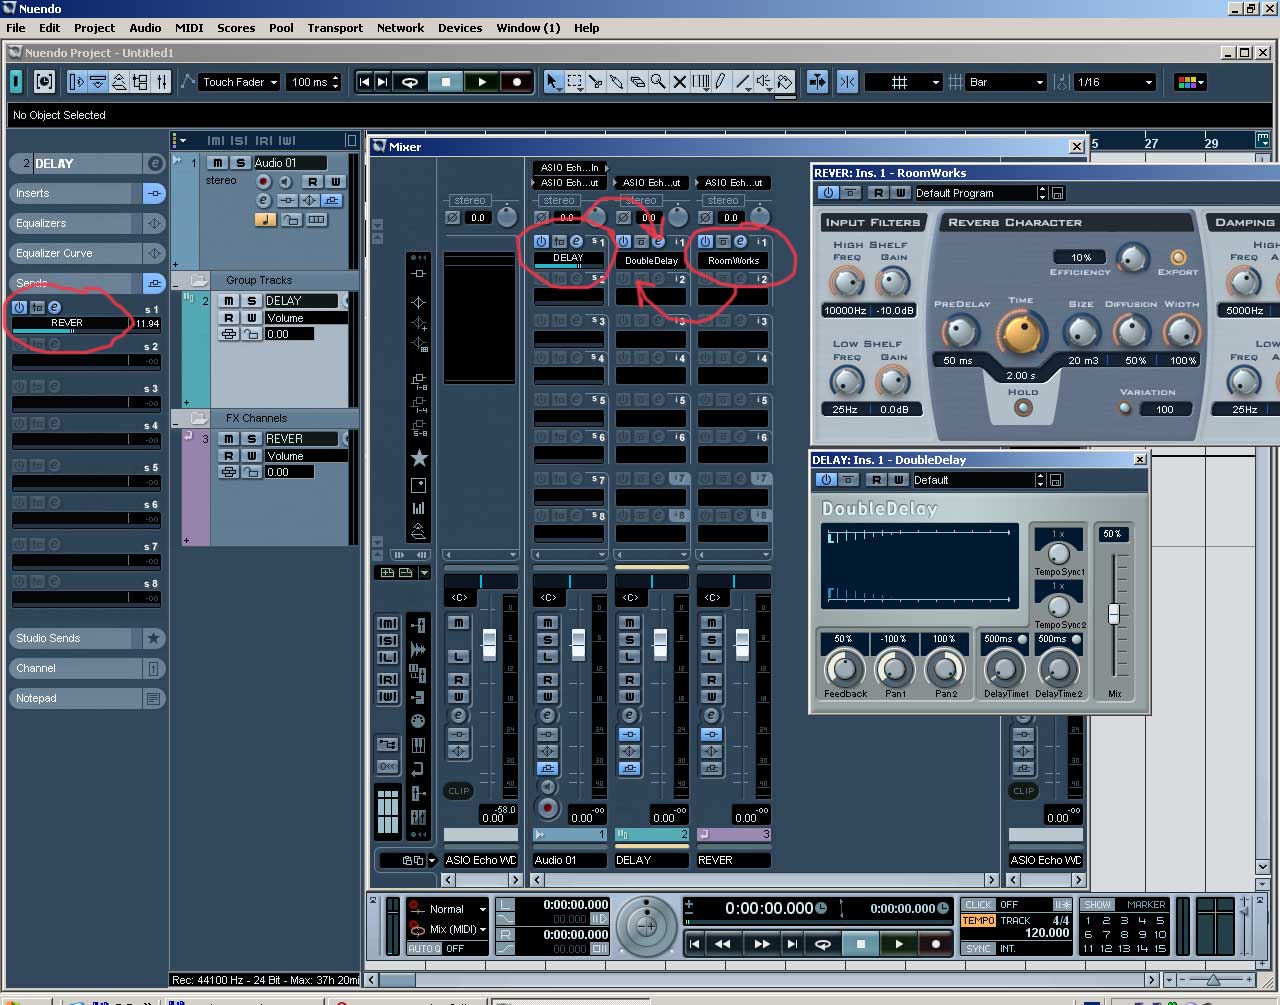Open the Transport menu
This screenshot has height=1005, width=1280.
[335, 28]
